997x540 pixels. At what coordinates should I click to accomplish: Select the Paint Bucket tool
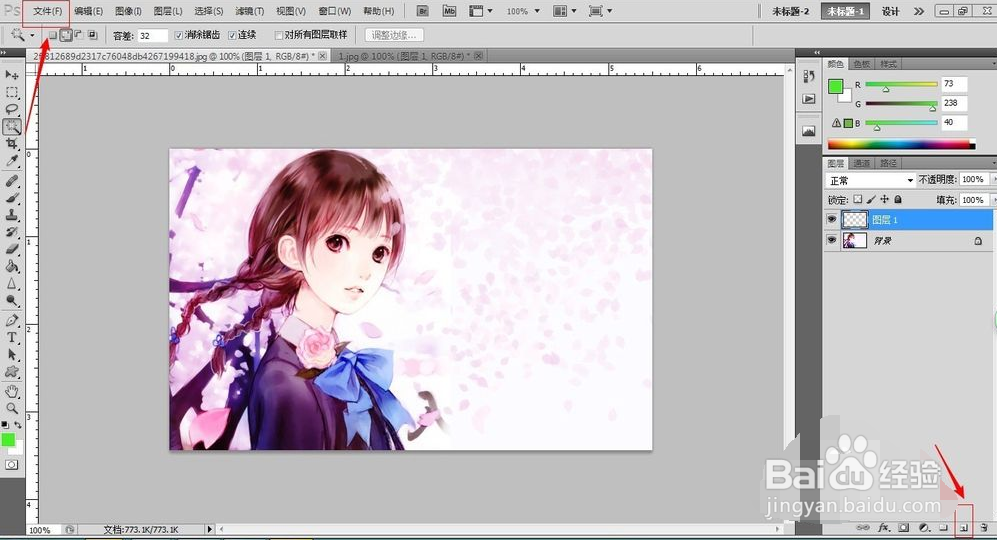click(11, 267)
